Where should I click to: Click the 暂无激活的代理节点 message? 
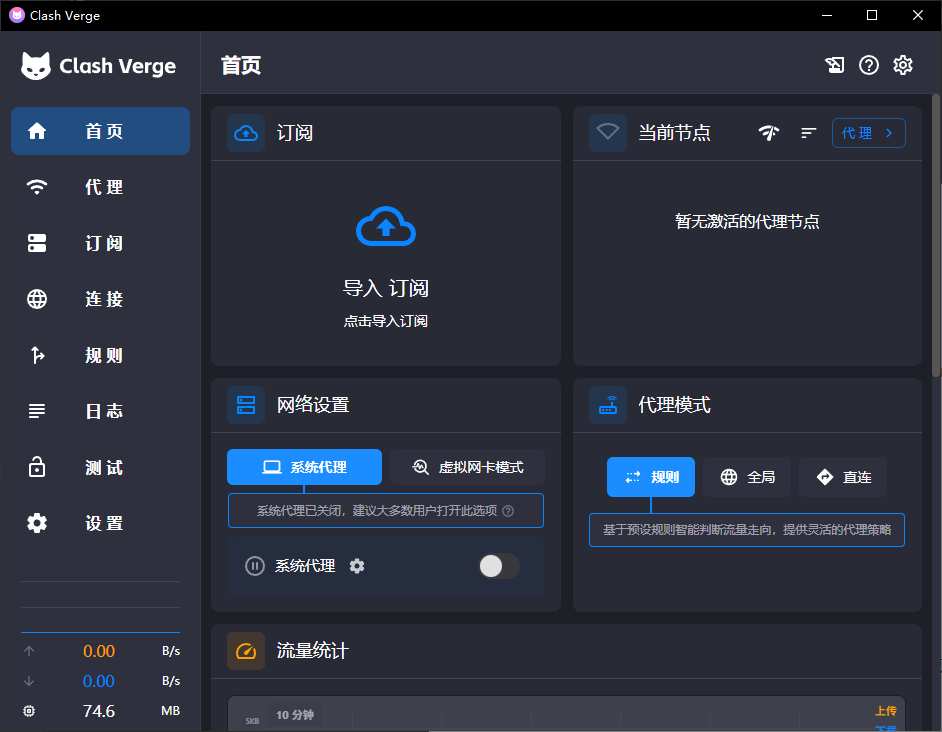[x=747, y=222]
